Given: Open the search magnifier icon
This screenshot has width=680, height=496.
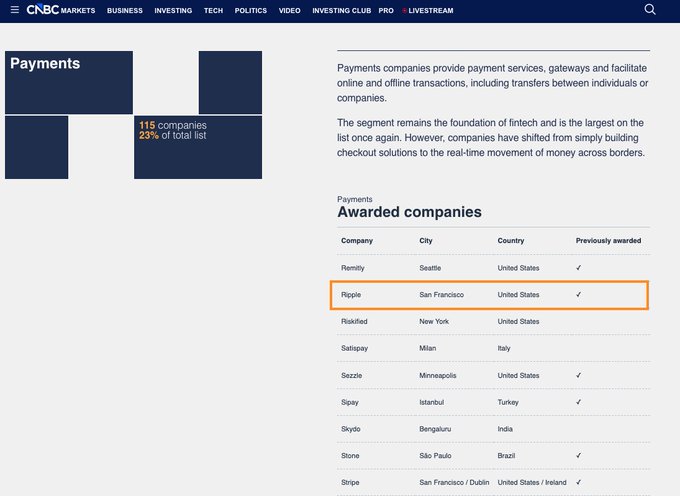Looking at the screenshot, I should tap(650, 9).
